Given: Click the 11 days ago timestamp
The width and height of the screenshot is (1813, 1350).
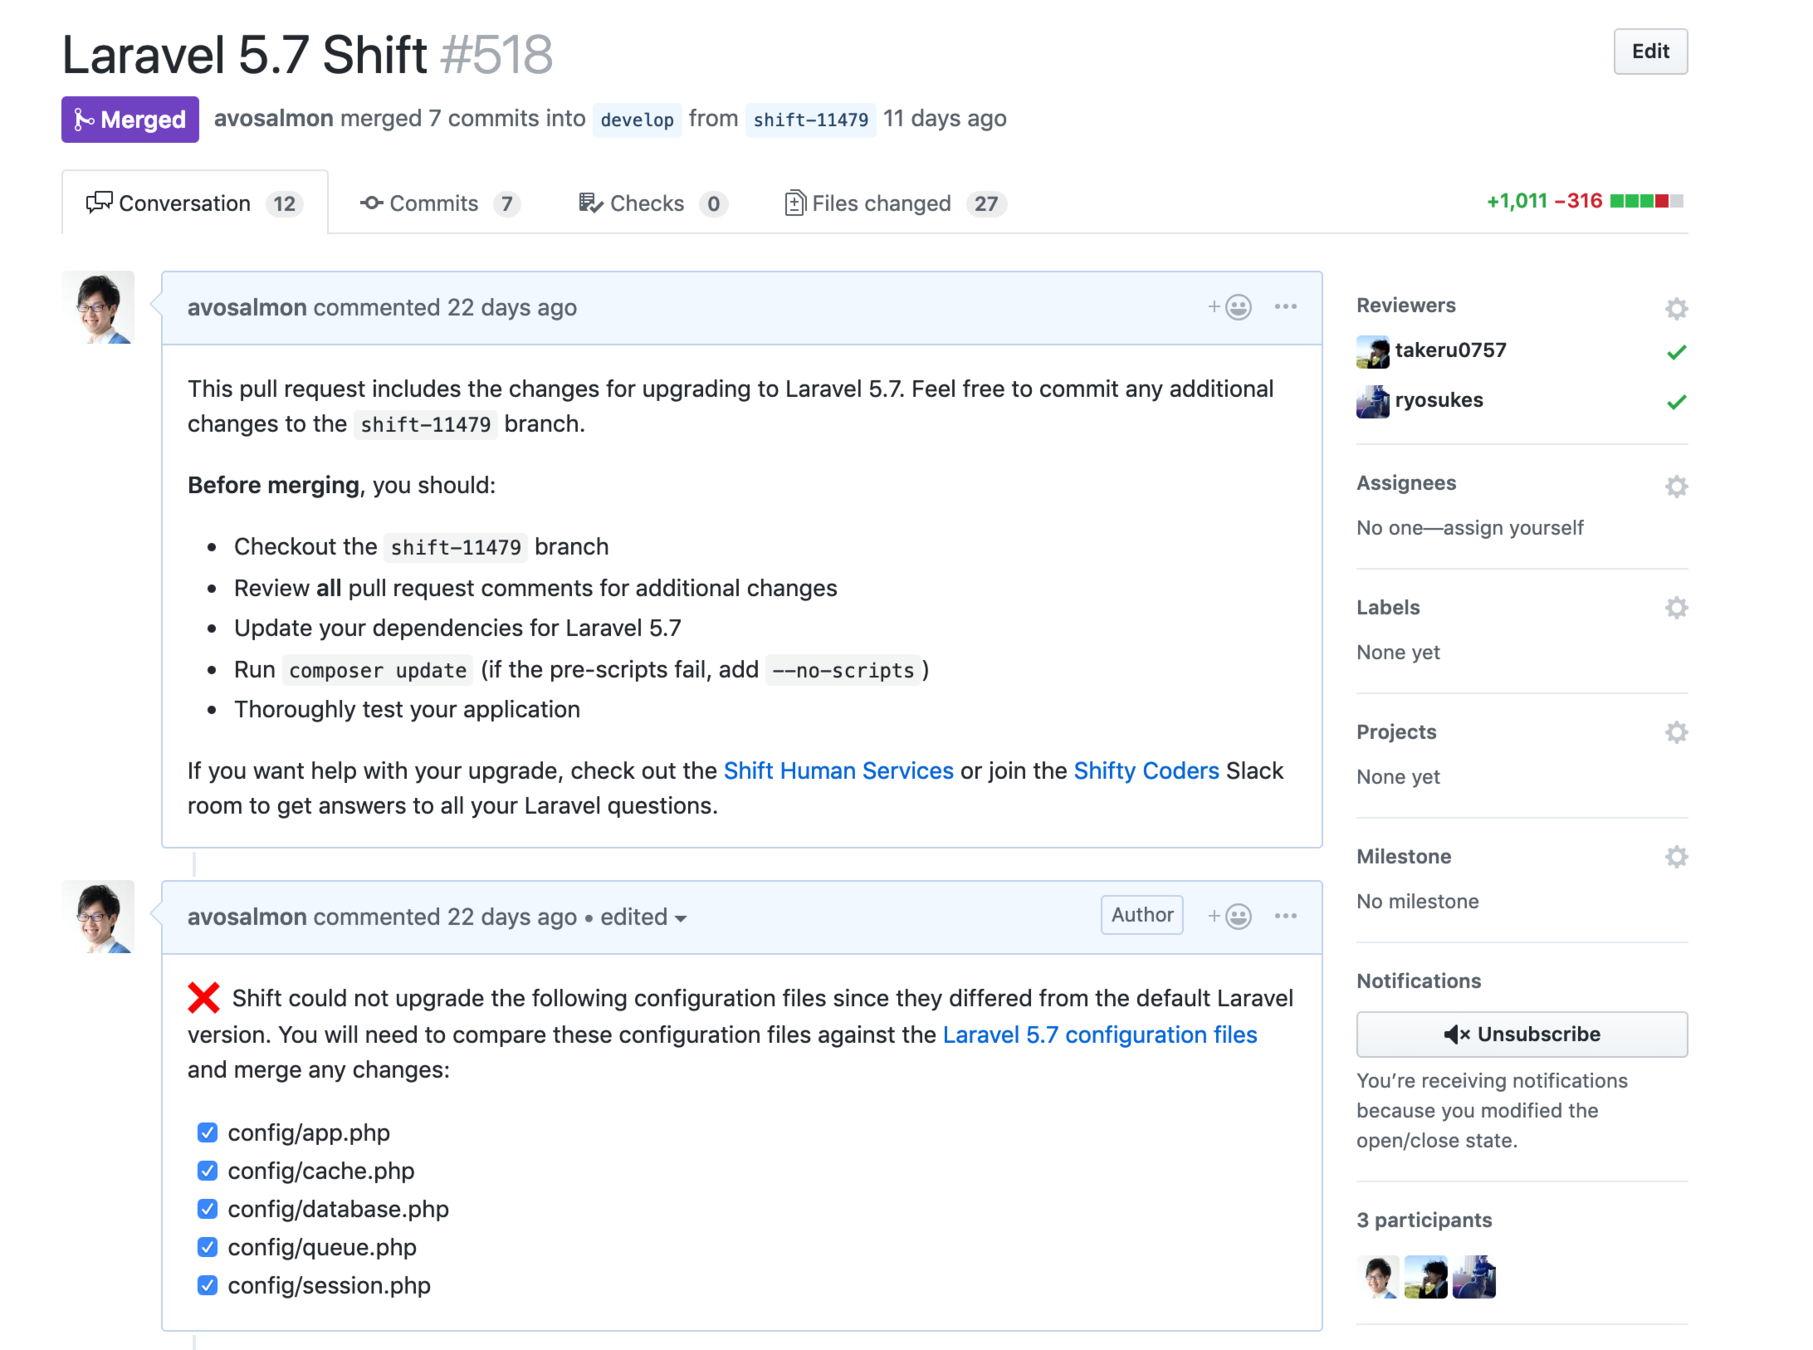Looking at the screenshot, I should [x=944, y=118].
